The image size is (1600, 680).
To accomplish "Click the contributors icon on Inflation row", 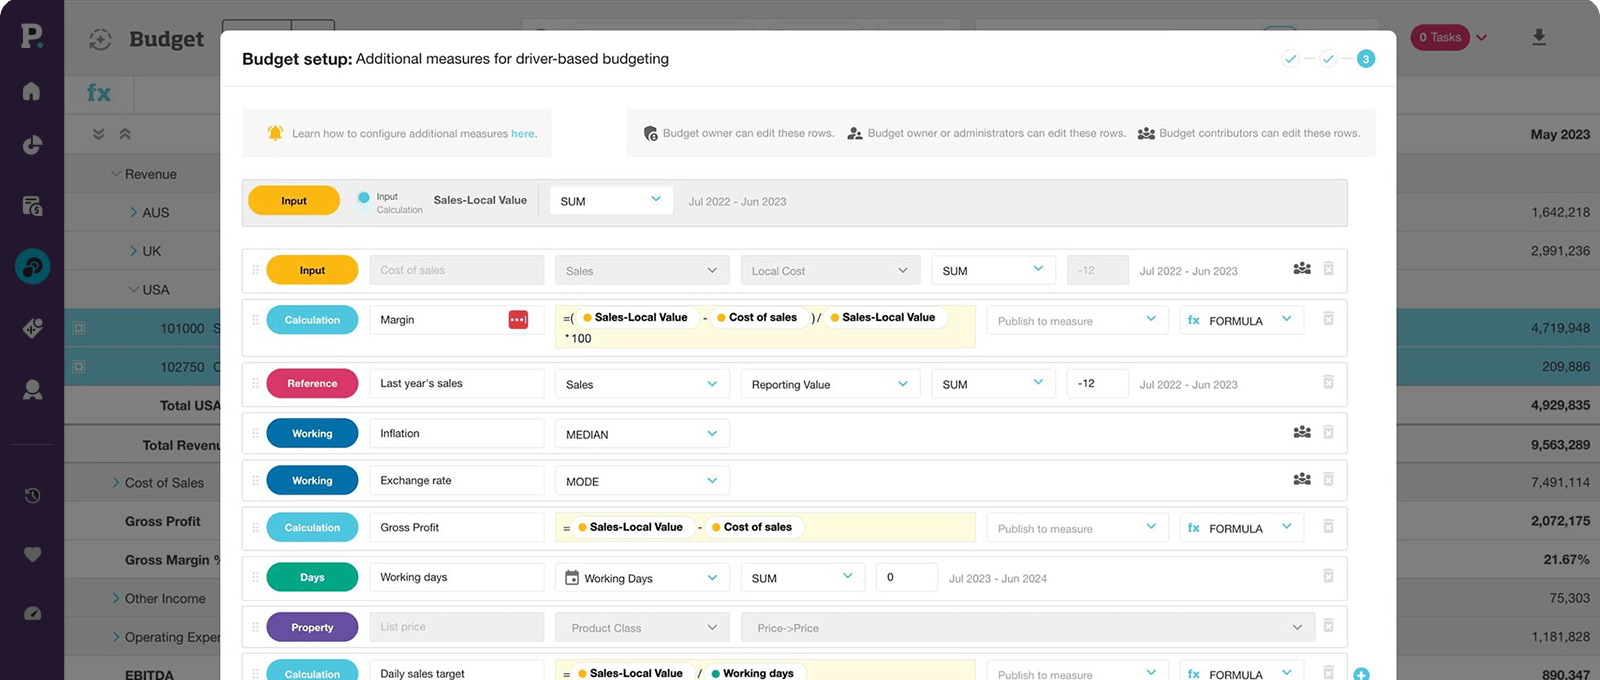I will [1301, 432].
